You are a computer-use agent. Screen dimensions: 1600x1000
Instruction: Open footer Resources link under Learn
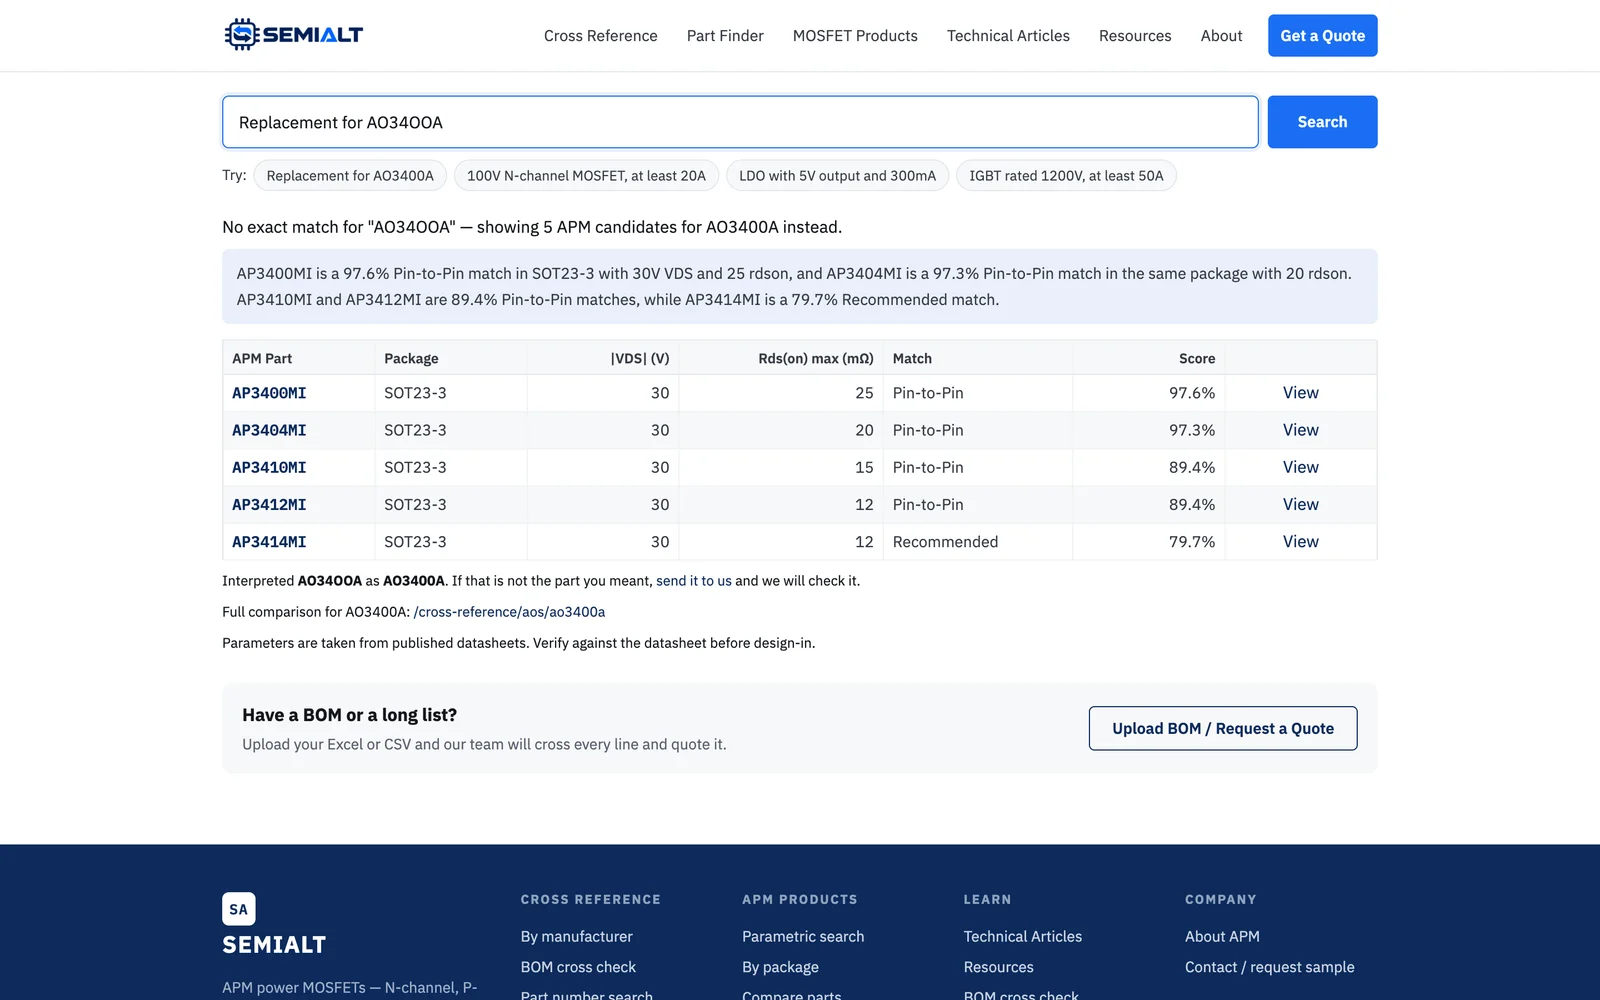click(999, 968)
